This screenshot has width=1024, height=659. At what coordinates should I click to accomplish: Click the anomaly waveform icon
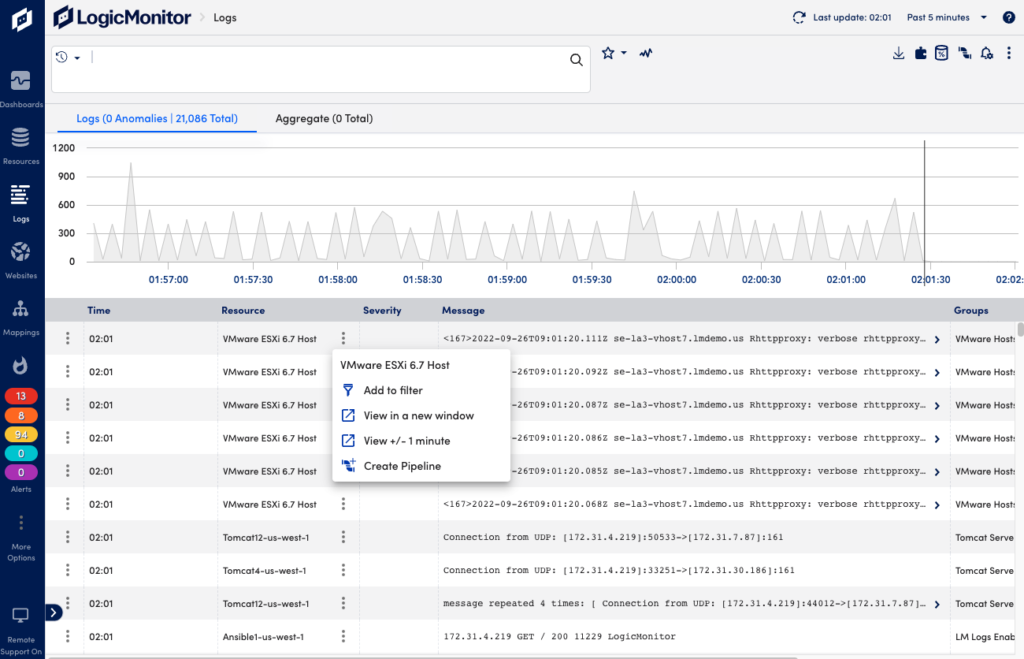click(646, 53)
